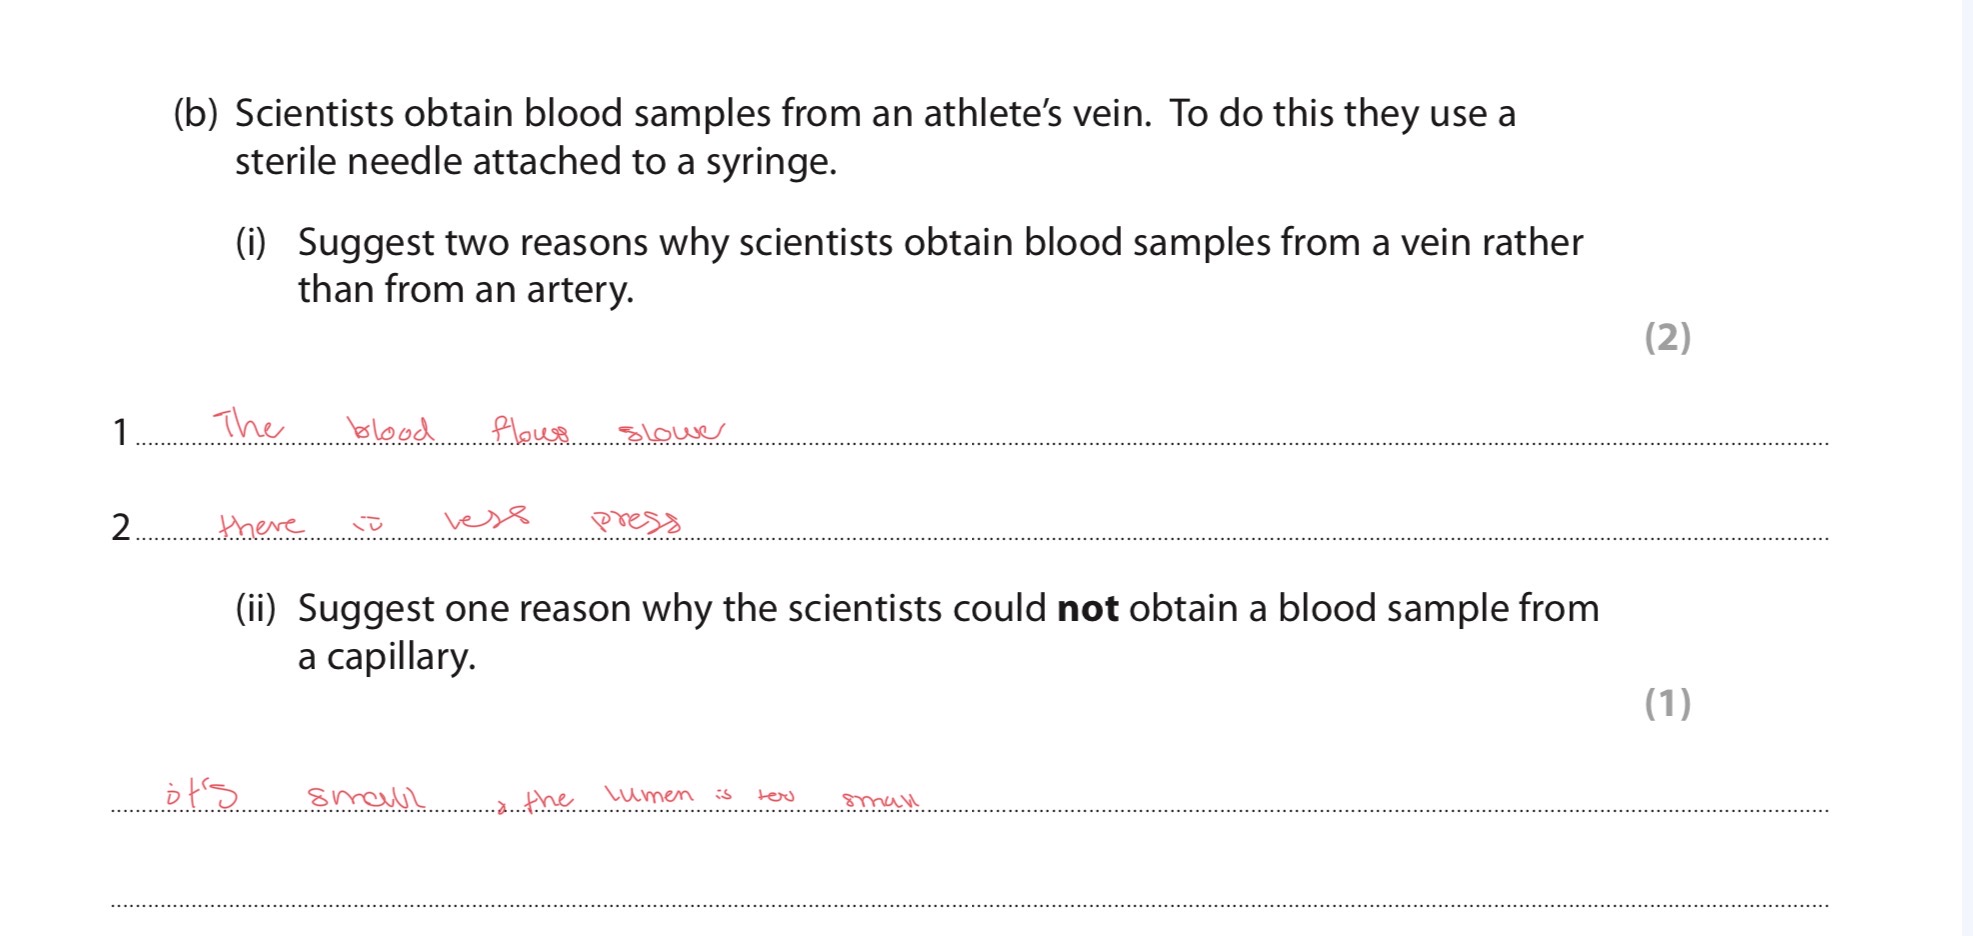Image resolution: width=1973 pixels, height=936 pixels.
Task: Click the handwritten word 'press'
Action: 636,522
